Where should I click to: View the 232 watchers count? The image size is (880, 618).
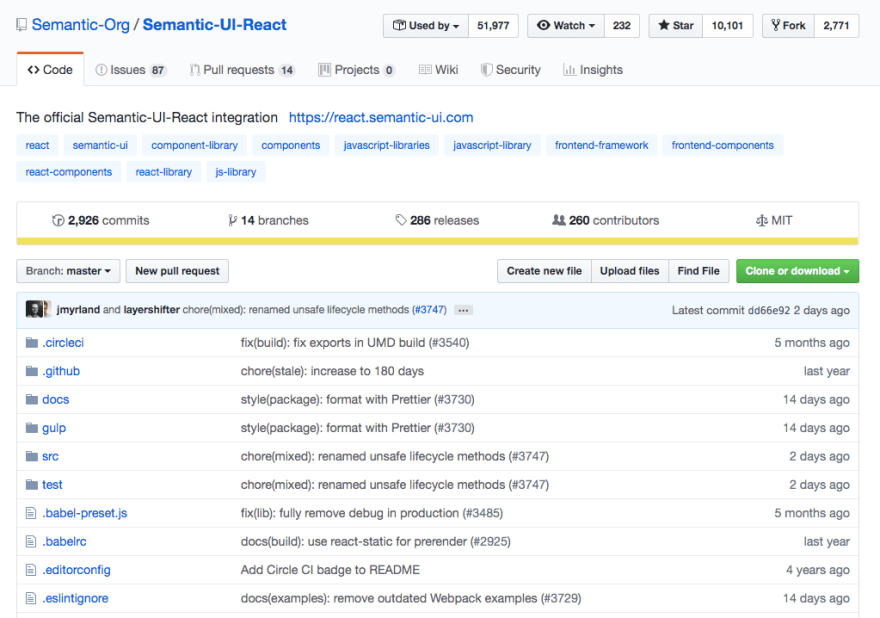click(622, 26)
